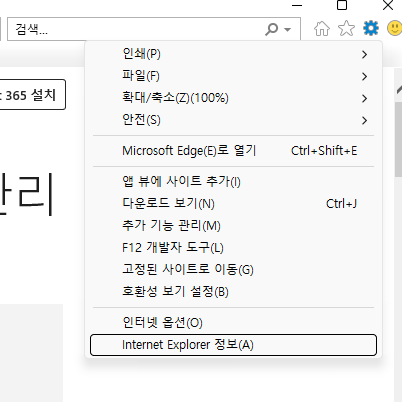Select Internet Explorer 정보(A)

[233, 345]
